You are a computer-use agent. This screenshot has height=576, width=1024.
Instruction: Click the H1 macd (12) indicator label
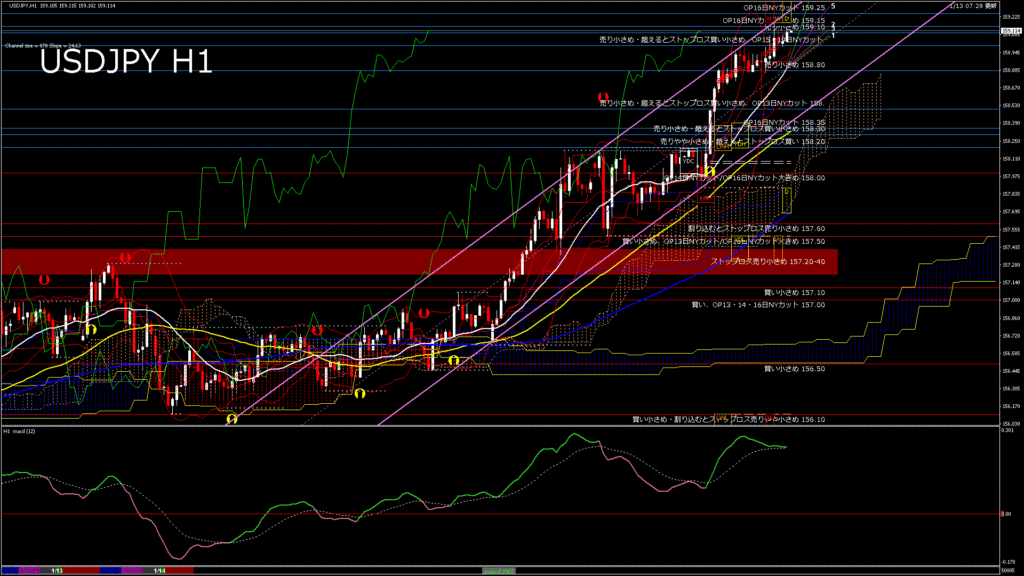(20, 431)
